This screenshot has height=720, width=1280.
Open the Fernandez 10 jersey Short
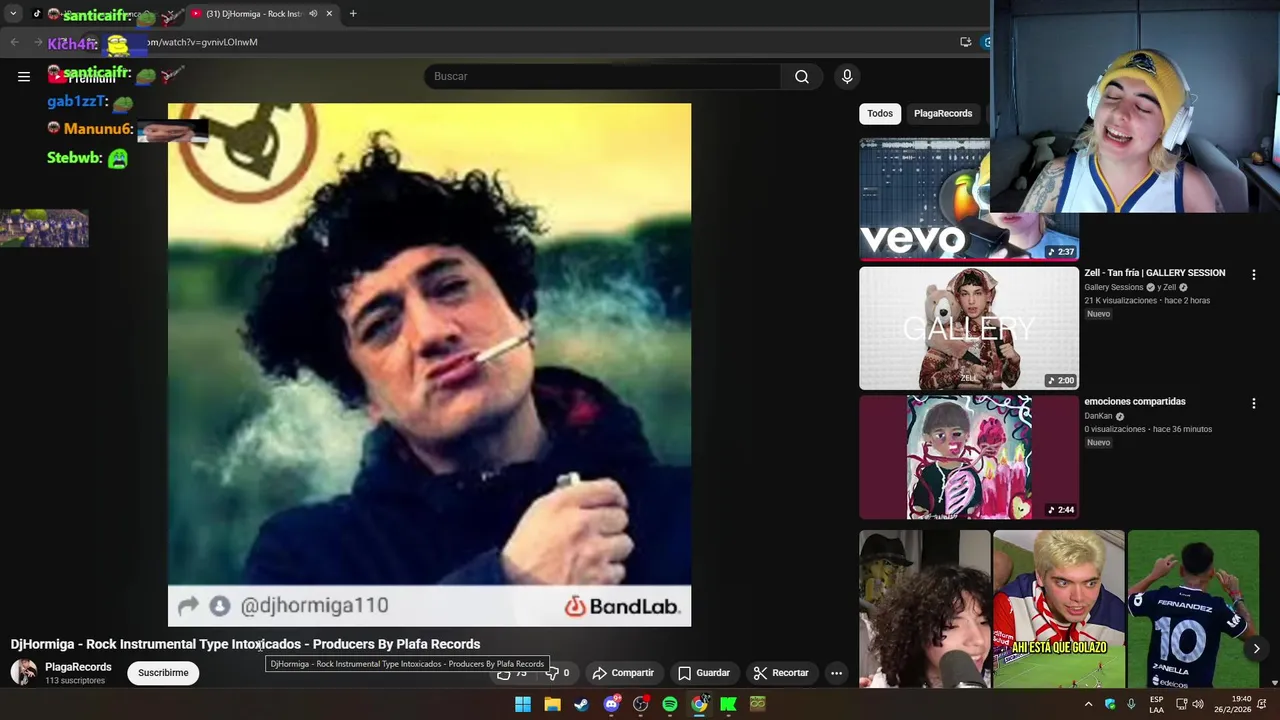(x=1193, y=609)
